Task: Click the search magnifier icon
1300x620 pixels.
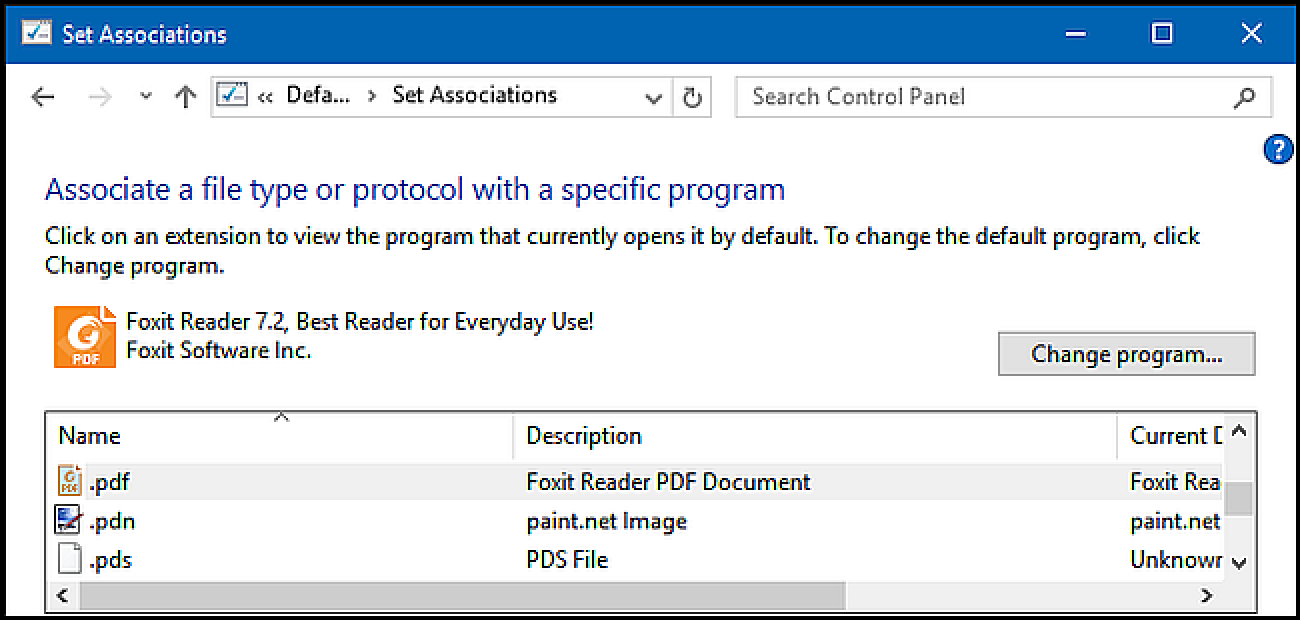Action: click(x=1244, y=97)
